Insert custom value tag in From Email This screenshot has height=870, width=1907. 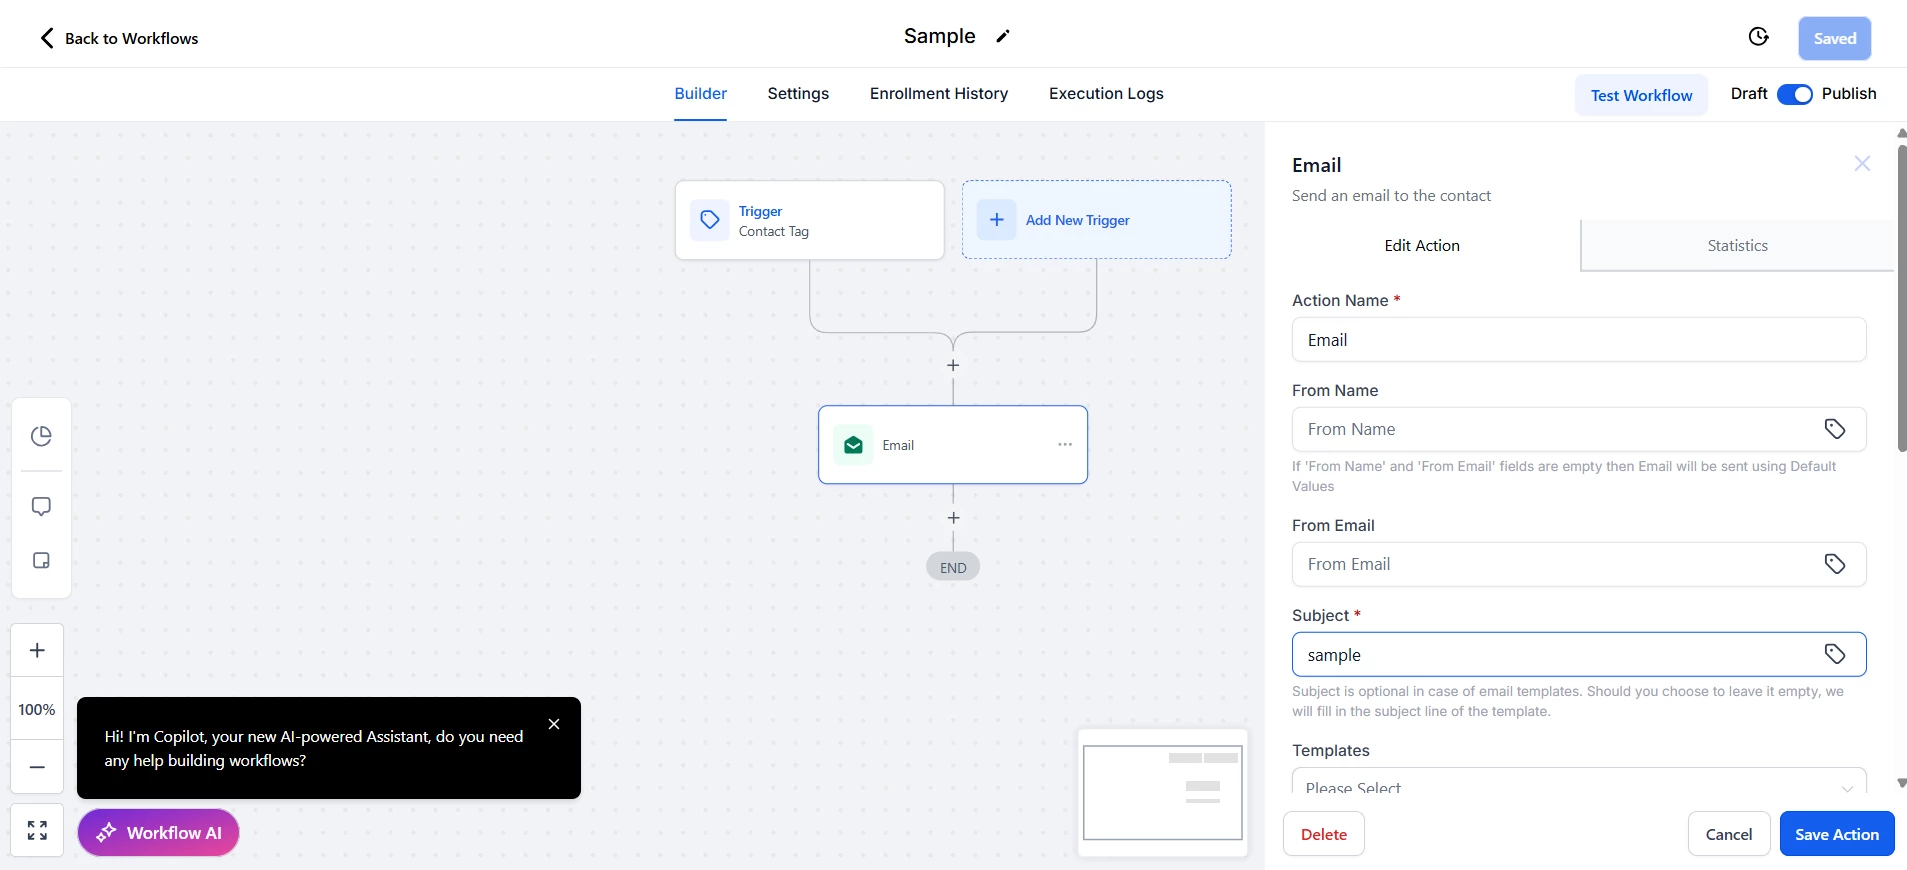(x=1834, y=564)
